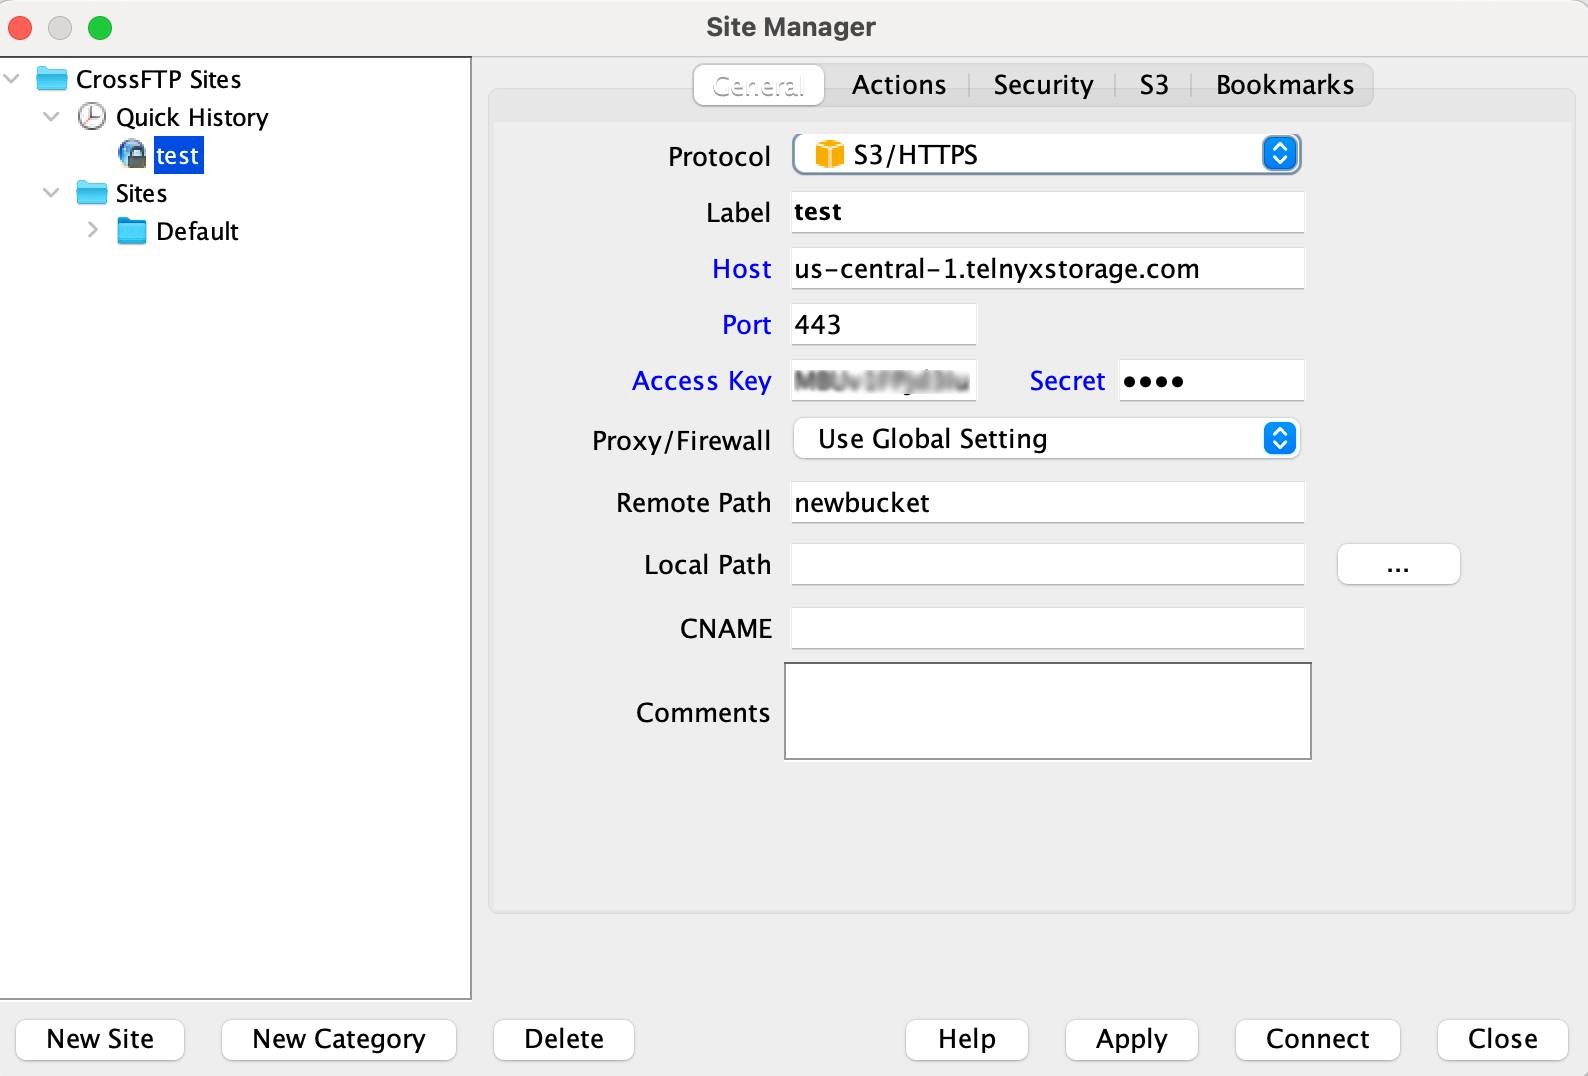Image resolution: width=1588 pixels, height=1076 pixels.
Task: Click the Access Key link label
Action: (702, 381)
